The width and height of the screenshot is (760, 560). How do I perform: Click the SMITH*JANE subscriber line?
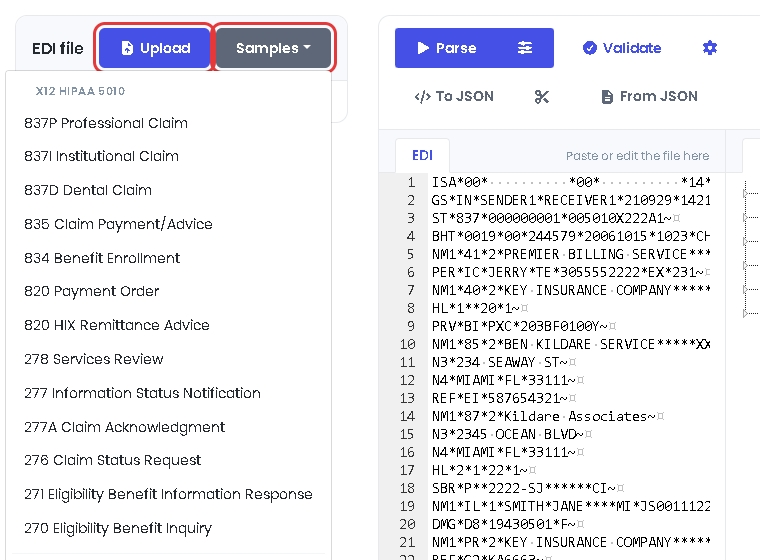point(570,506)
